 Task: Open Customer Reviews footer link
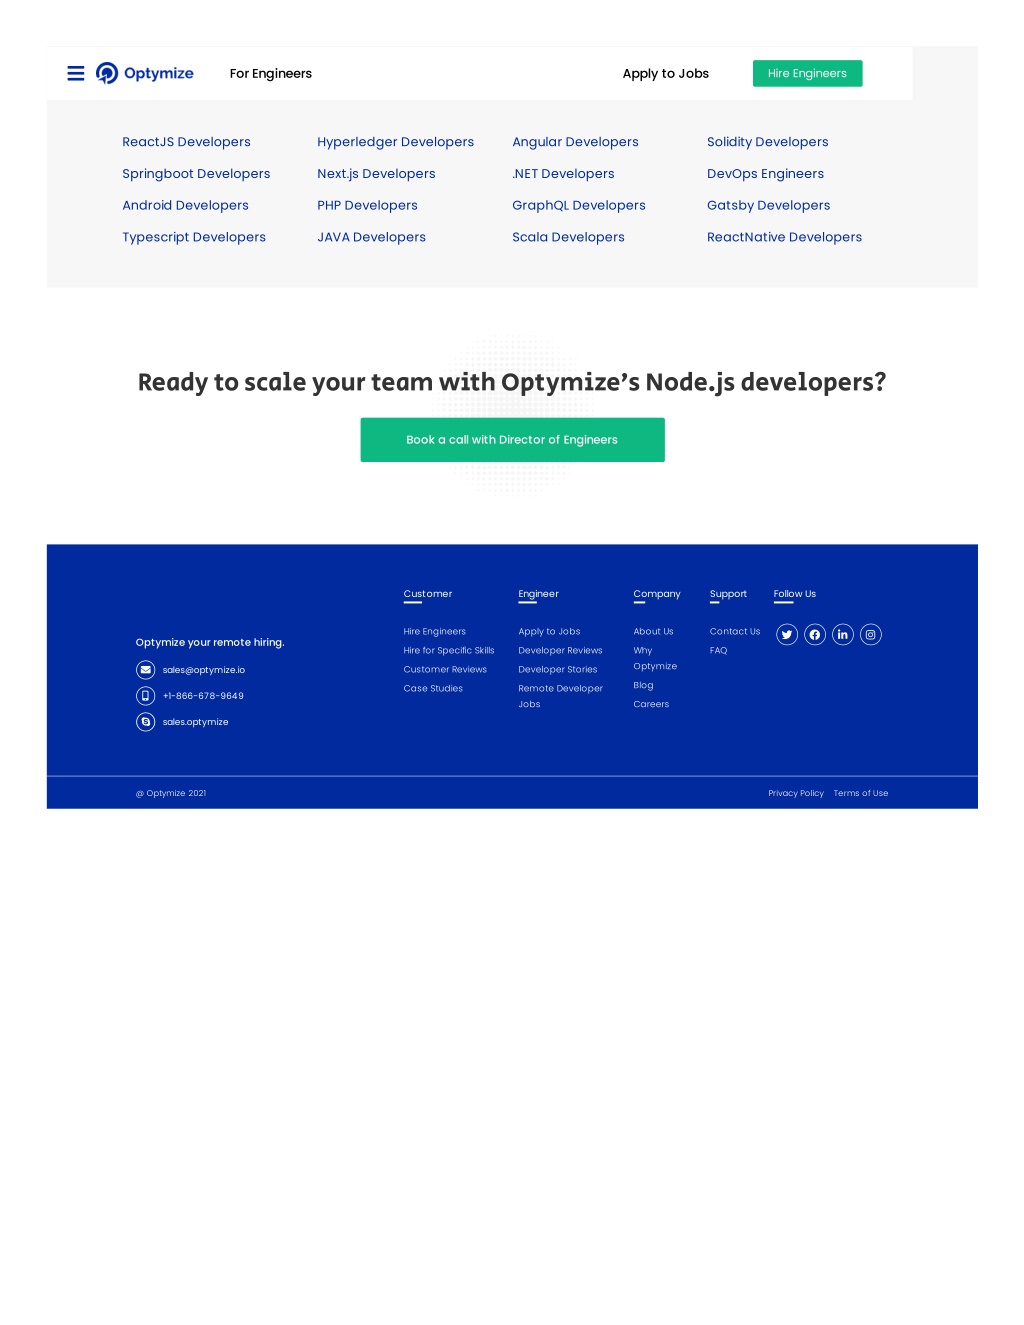[x=446, y=670]
